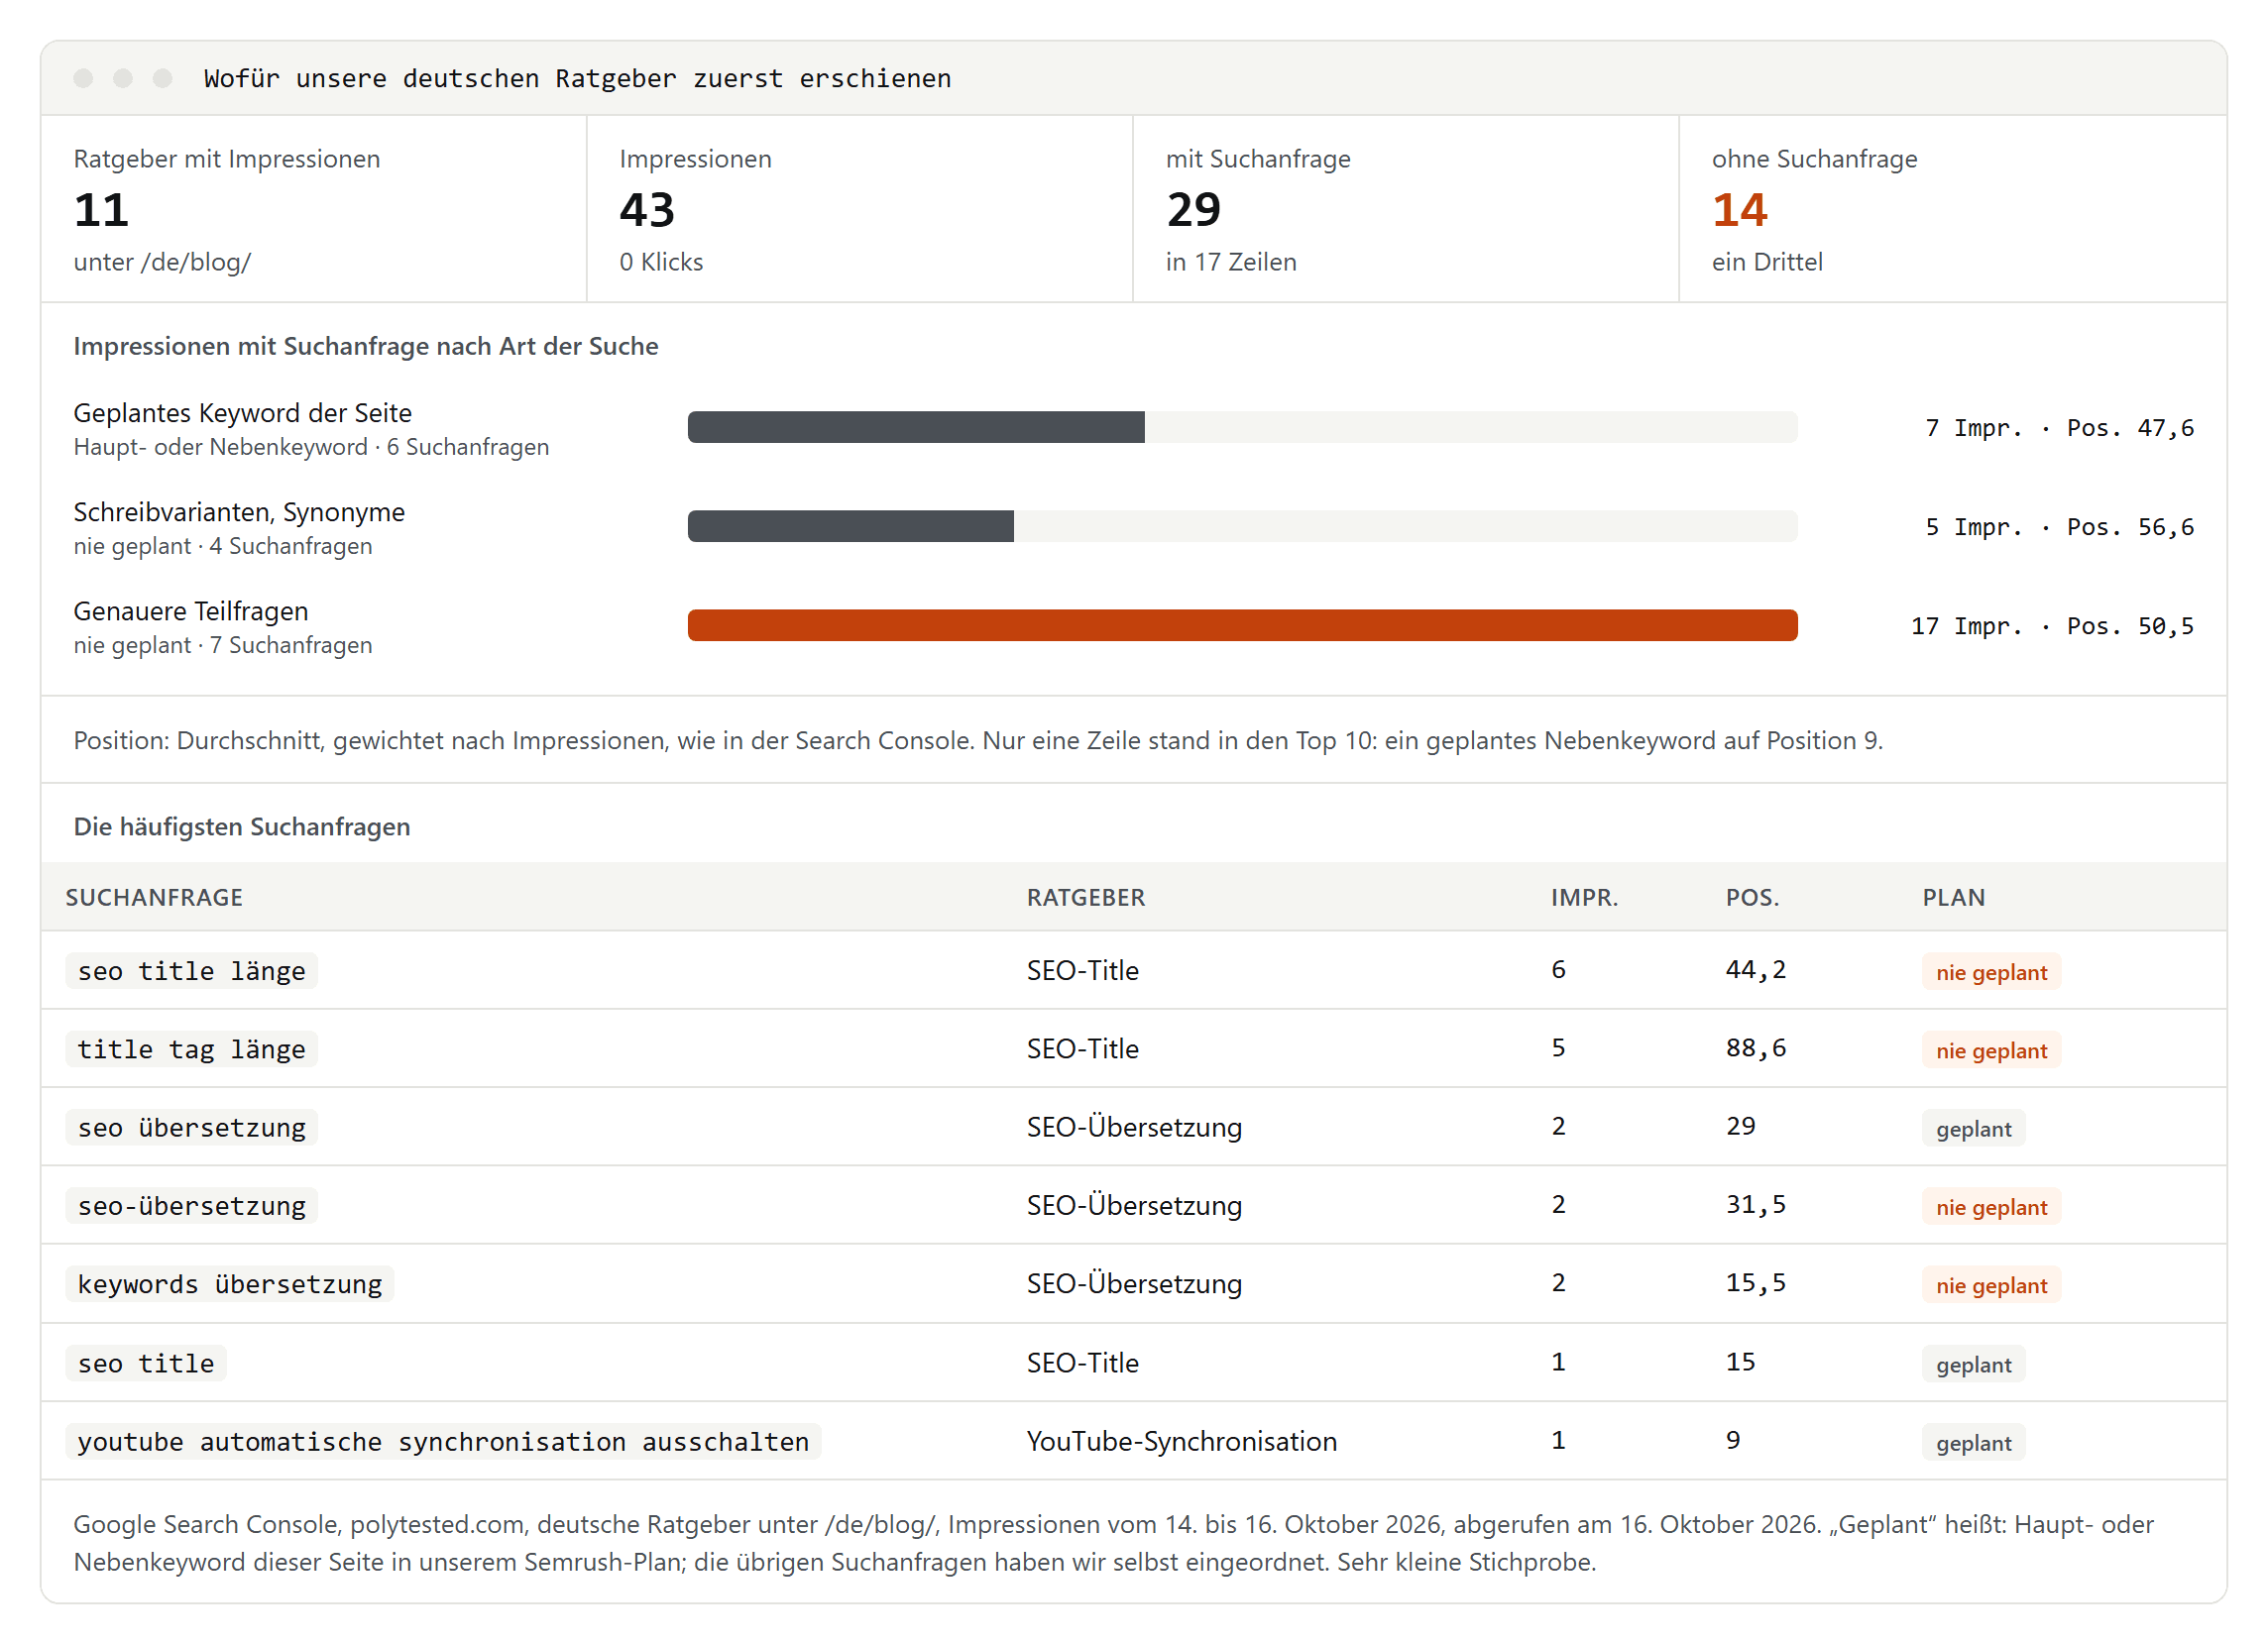Select the 'youtube automatische synchronisation ausschalten' query
This screenshot has height=1644, width=2268.
(443, 1441)
